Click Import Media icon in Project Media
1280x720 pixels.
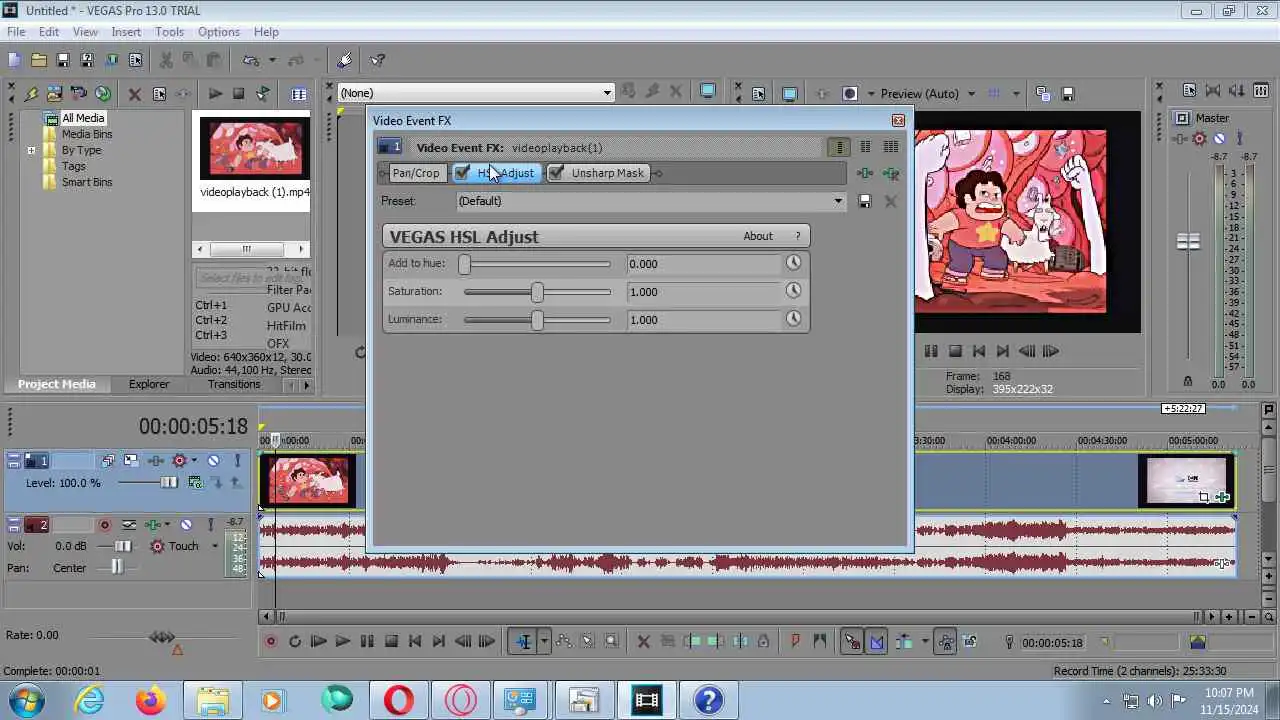[x=54, y=94]
